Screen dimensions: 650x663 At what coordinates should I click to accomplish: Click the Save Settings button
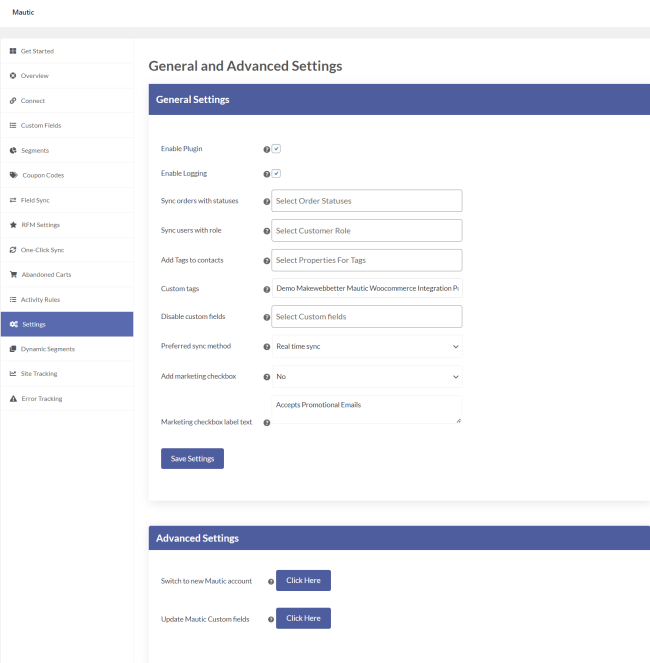point(192,458)
